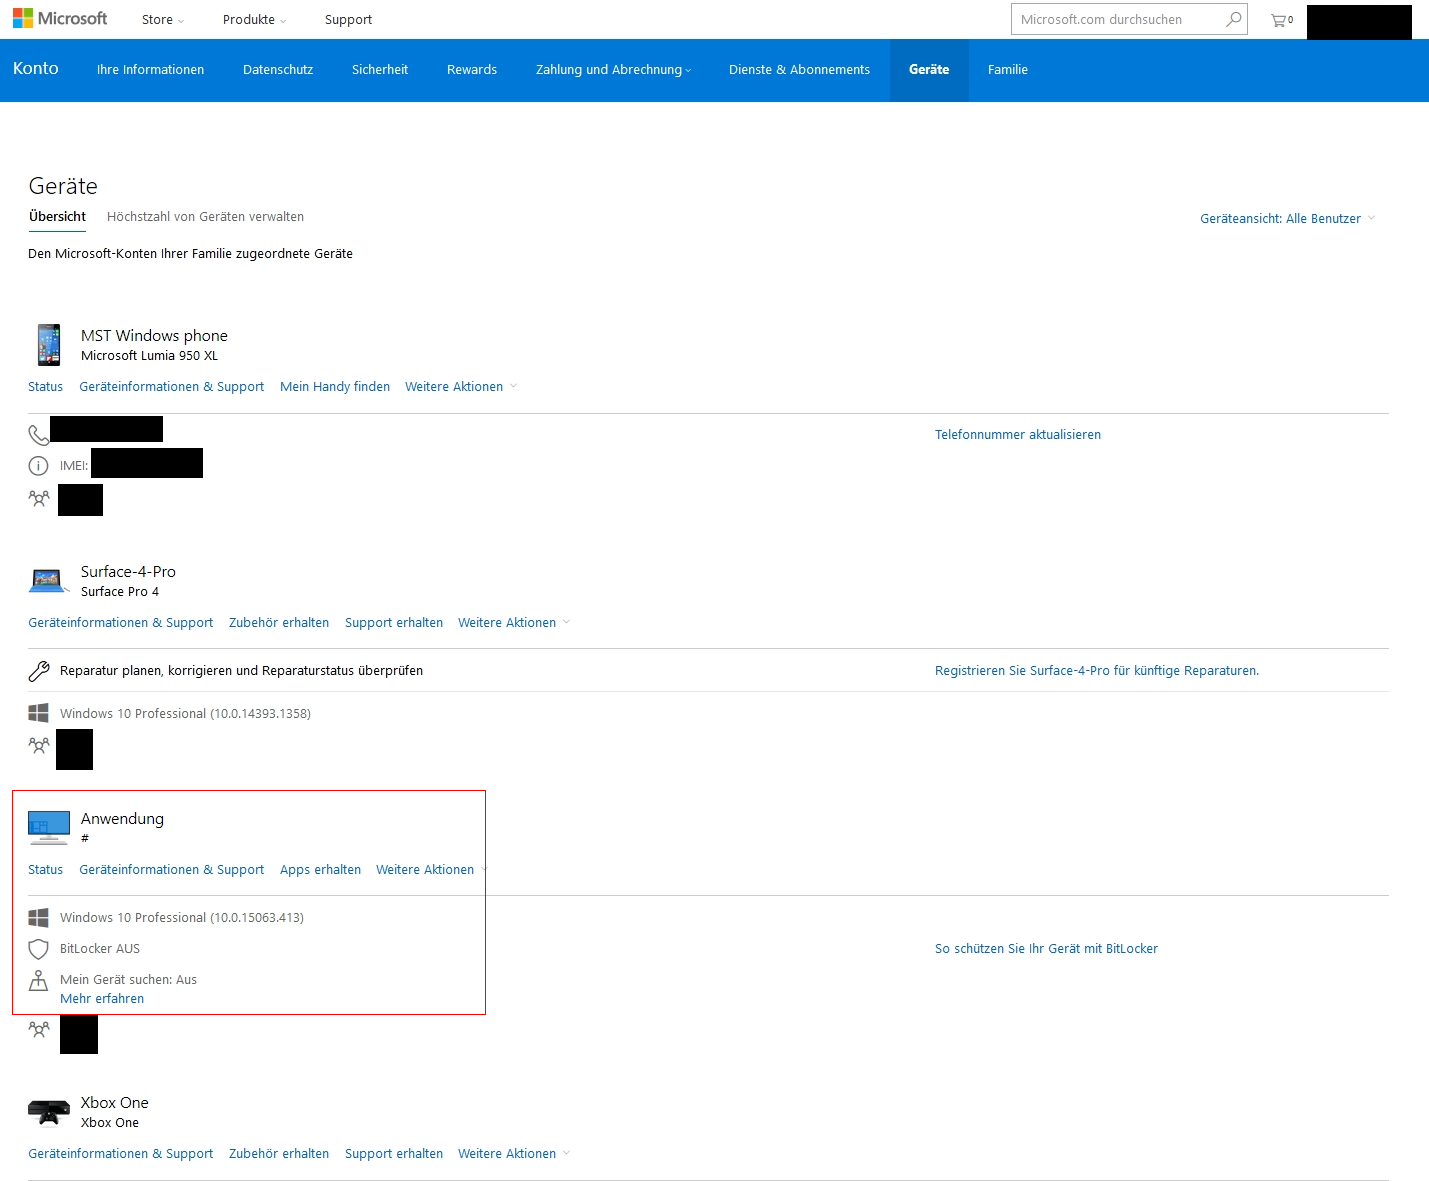Open Geräteinformationen & Support for Windows phone
The width and height of the screenshot is (1429, 1181).
(172, 387)
